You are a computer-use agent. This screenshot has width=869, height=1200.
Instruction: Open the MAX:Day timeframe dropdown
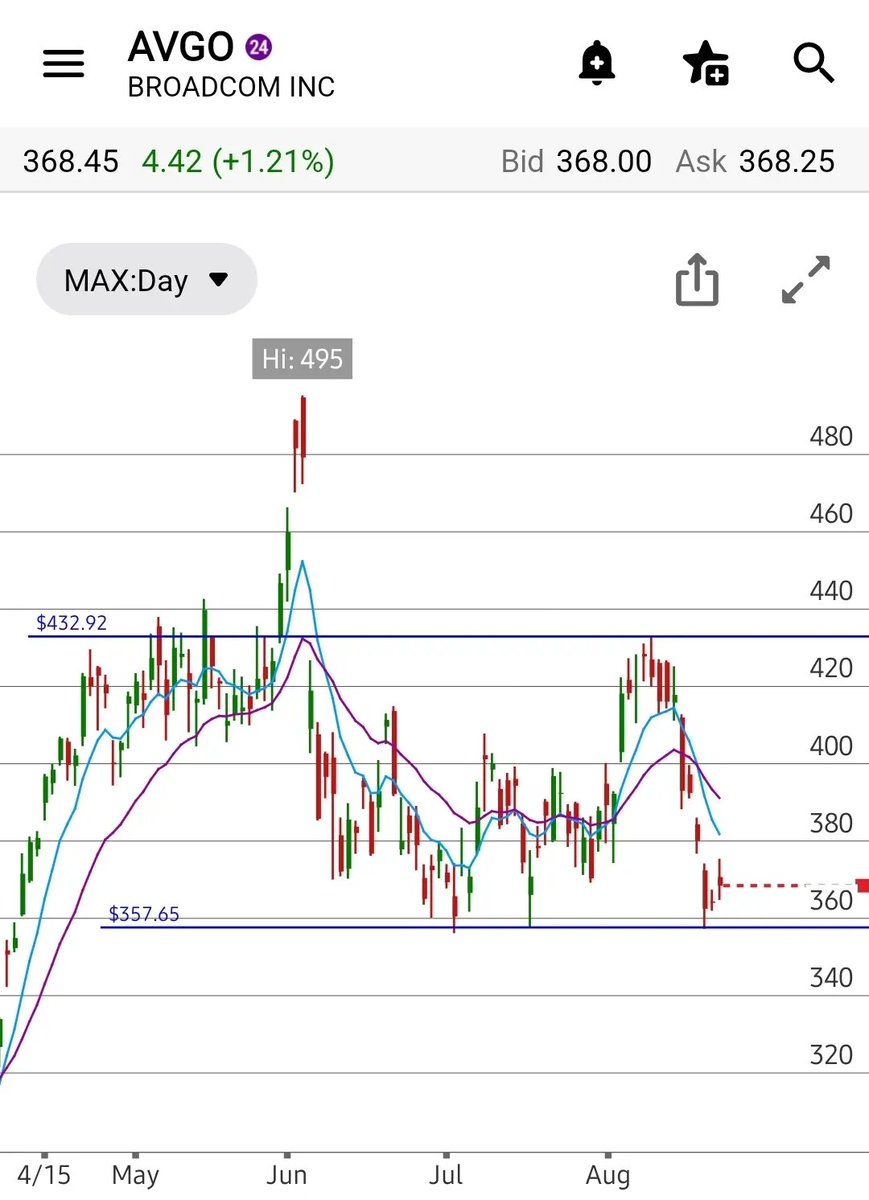(146, 279)
